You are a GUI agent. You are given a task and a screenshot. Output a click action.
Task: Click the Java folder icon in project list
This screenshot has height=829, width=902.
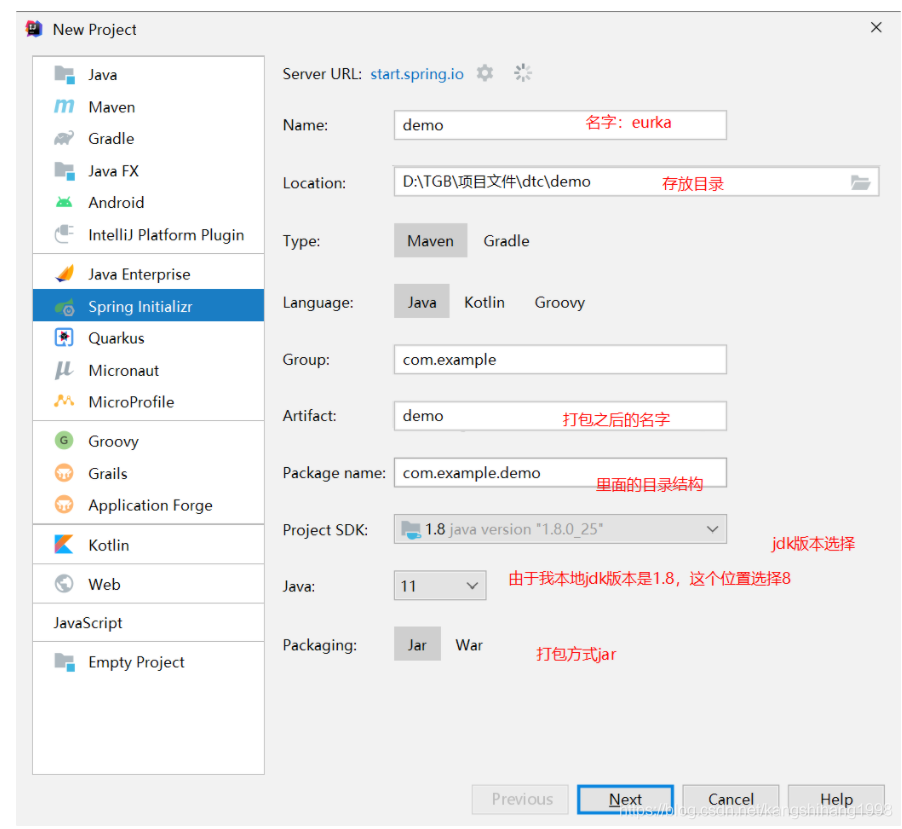pos(64,75)
